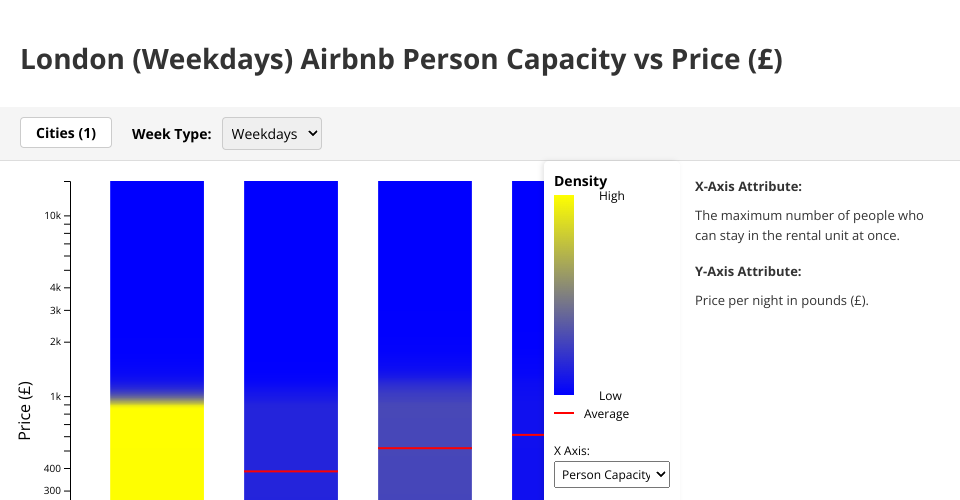
Task: Open the Cities (1) selector
Action: [66, 133]
